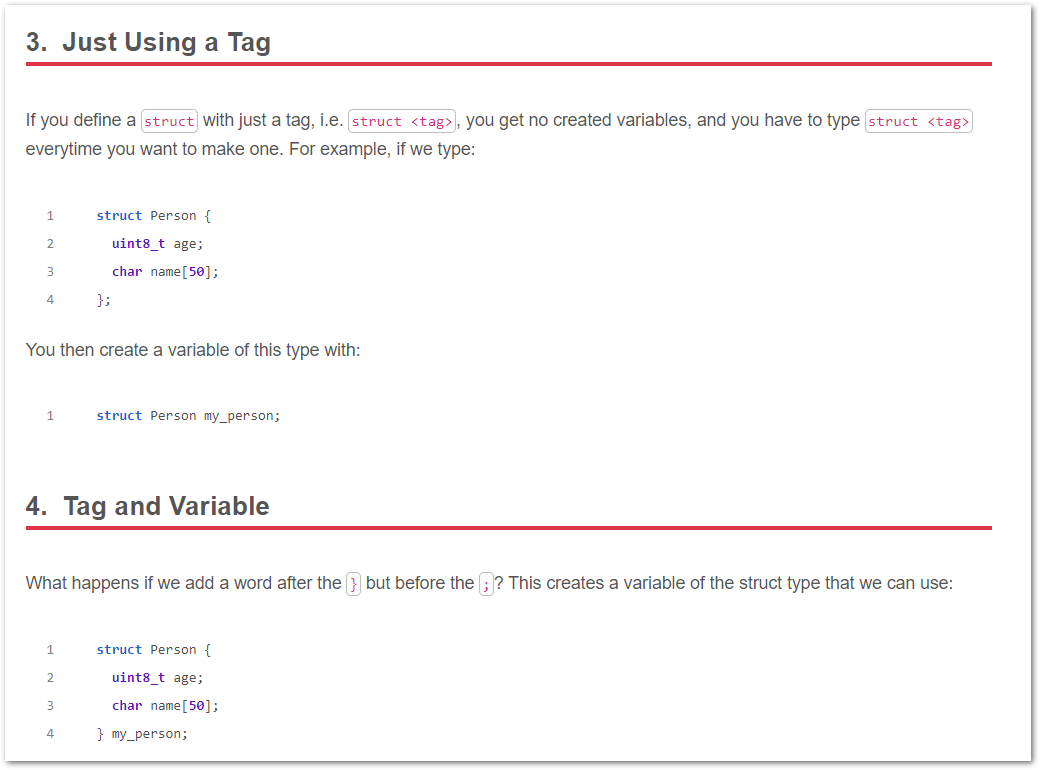
Task: Click line number 1 beside "struct Person my_person;"
Action: point(50,416)
